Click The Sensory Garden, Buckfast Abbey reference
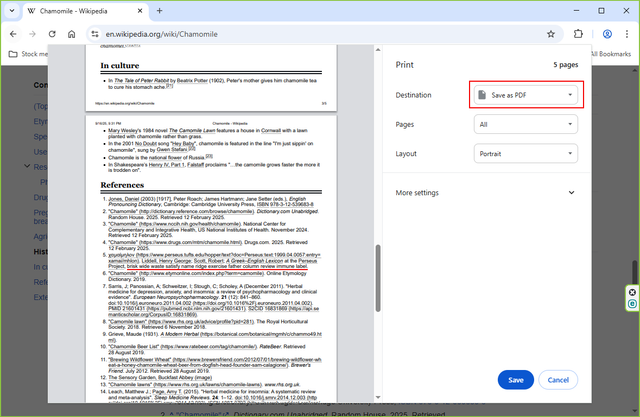 pyautogui.click(x=160, y=377)
